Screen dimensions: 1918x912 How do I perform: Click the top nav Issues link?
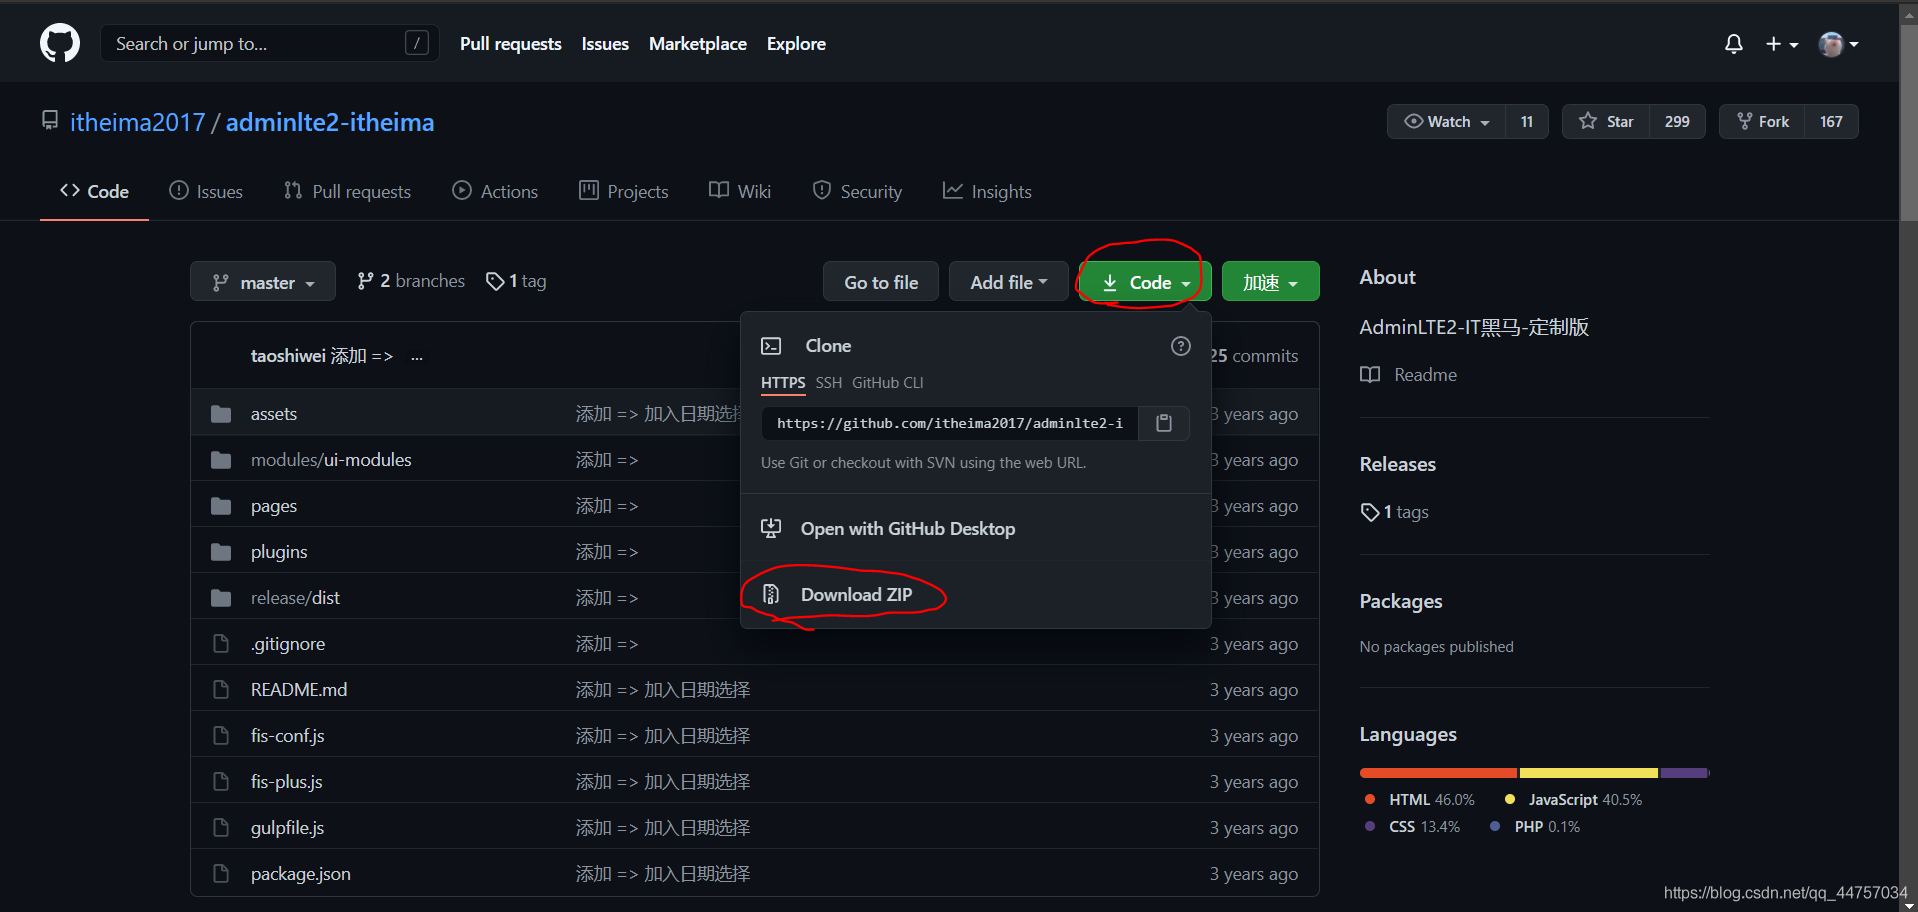(605, 44)
